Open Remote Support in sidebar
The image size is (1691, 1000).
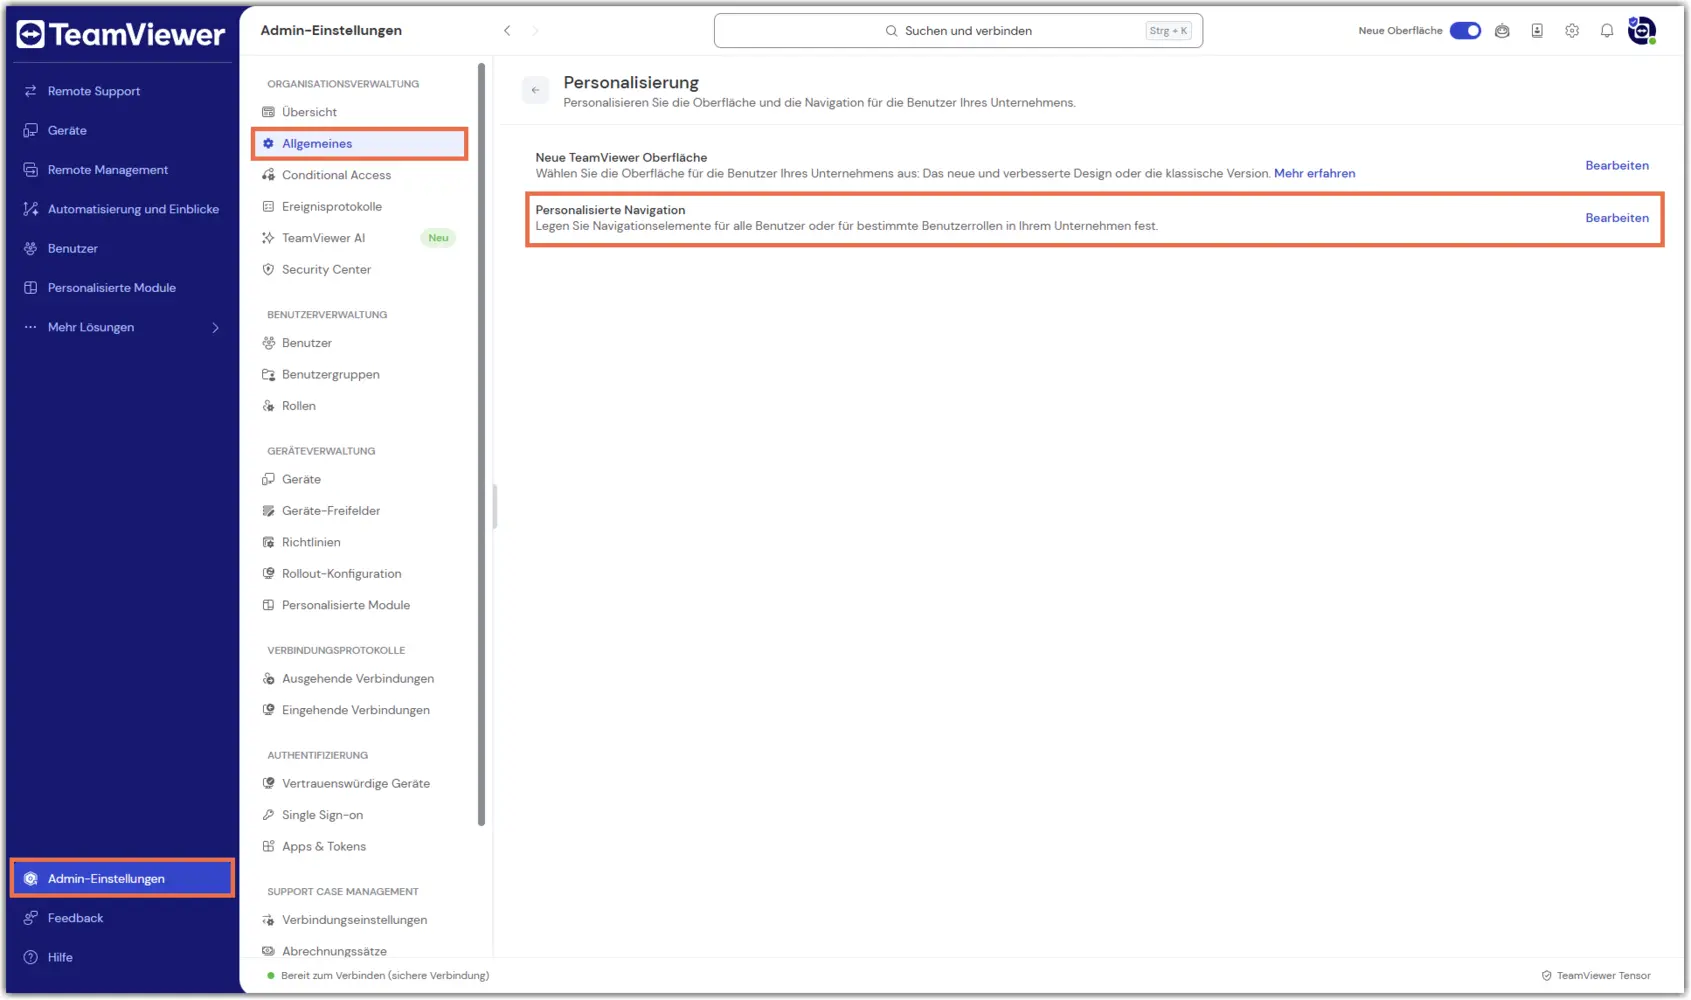point(122,91)
